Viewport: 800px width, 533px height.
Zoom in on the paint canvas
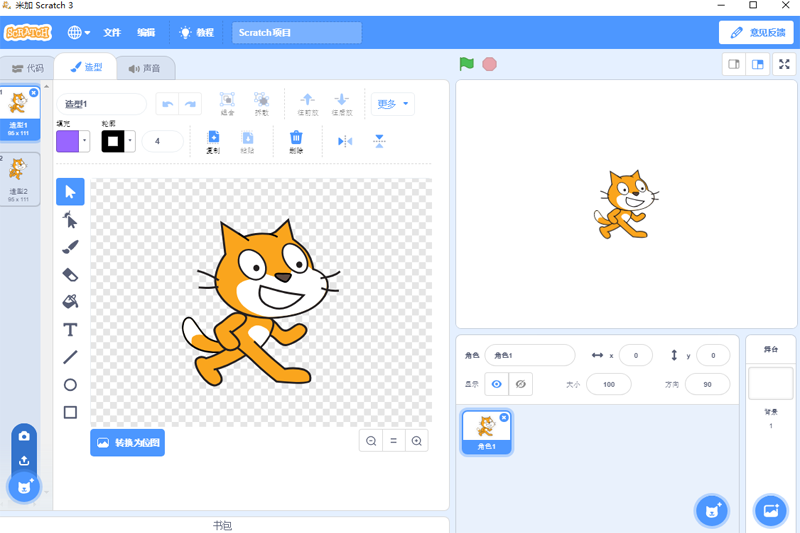click(x=416, y=441)
